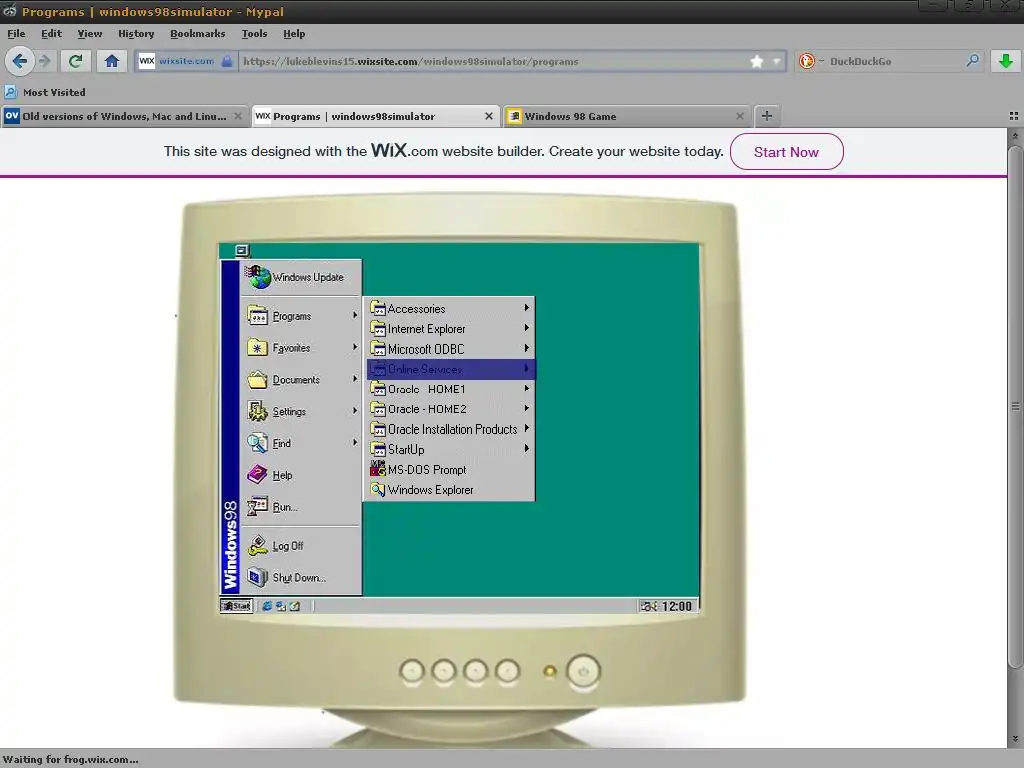Select Online Services in Programs menu
This screenshot has width=1024, height=768.
(x=451, y=369)
